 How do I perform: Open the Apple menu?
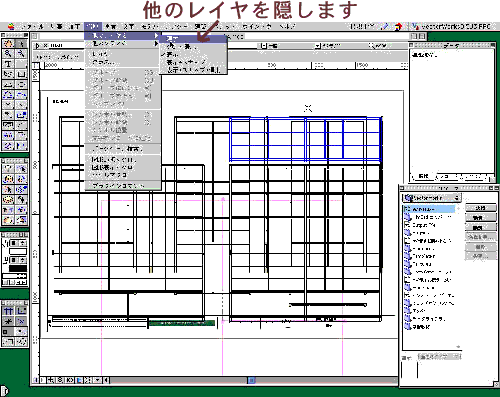point(11,27)
